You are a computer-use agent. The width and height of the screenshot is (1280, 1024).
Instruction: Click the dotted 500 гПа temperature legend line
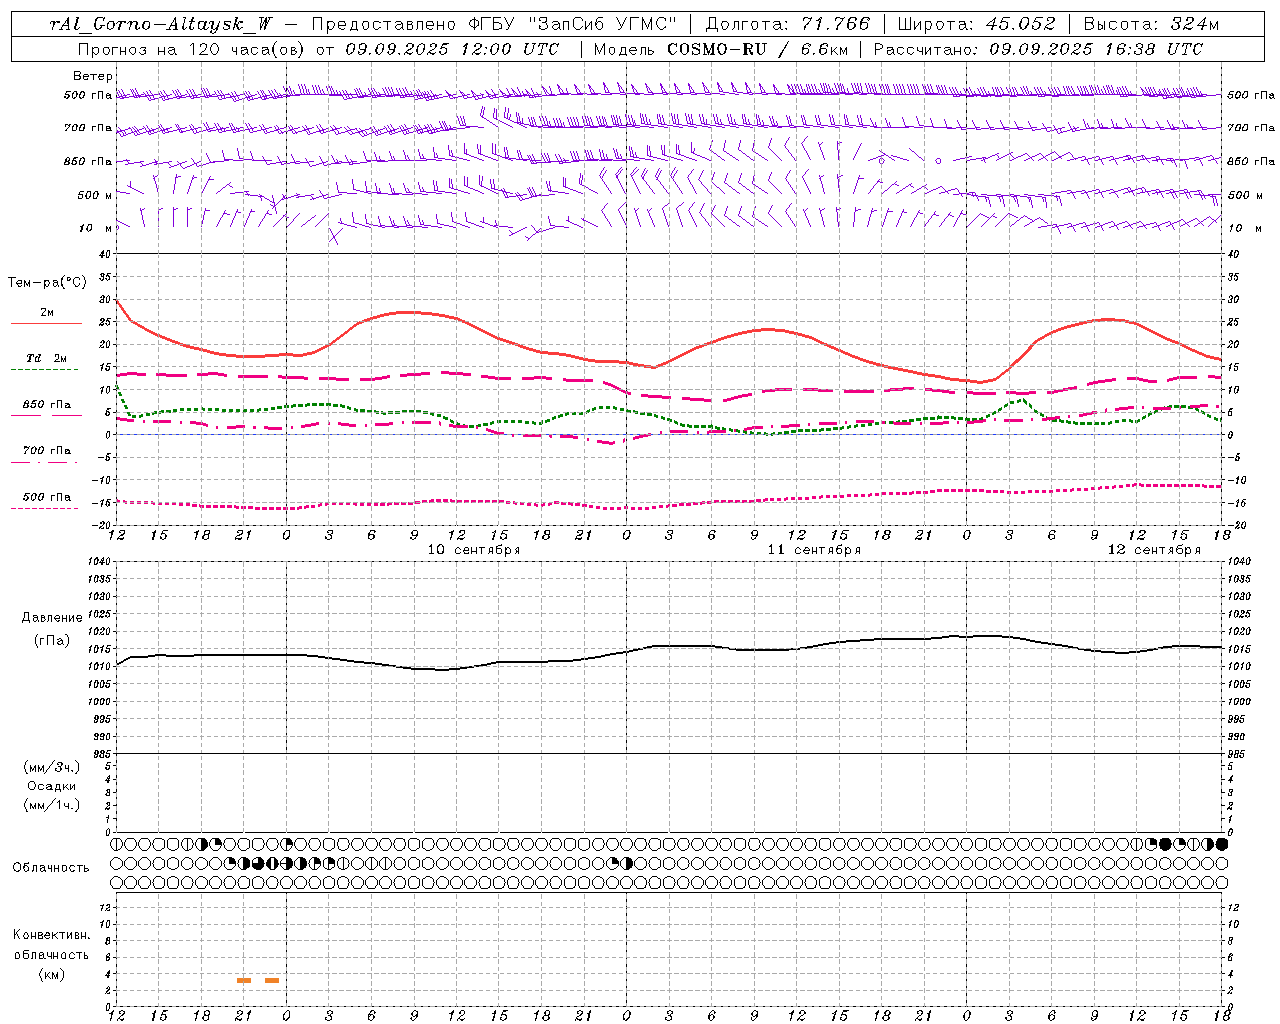[x=46, y=508]
